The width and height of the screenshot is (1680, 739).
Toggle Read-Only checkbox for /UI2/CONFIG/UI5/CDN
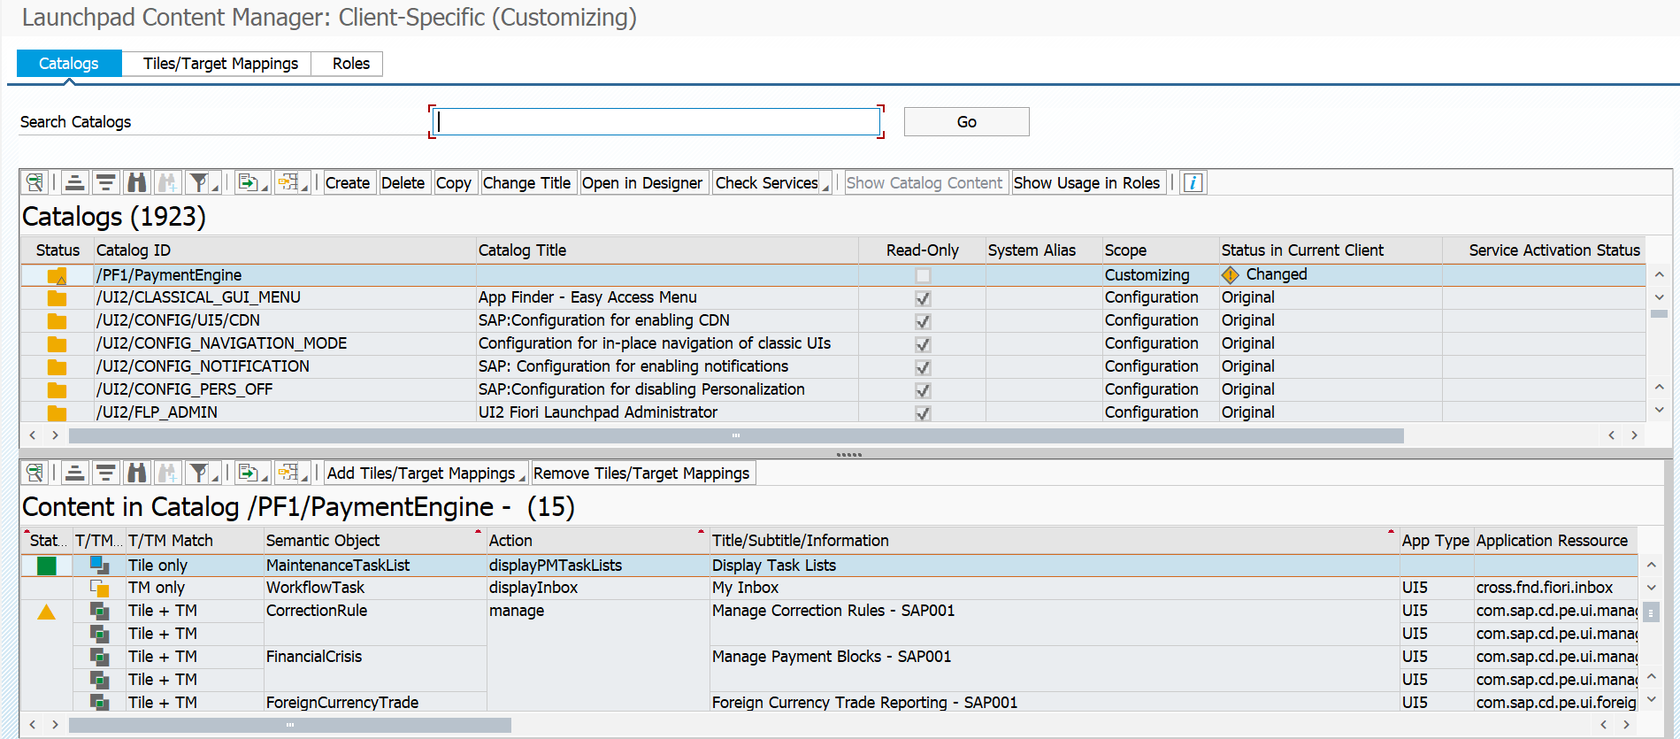pos(923,321)
